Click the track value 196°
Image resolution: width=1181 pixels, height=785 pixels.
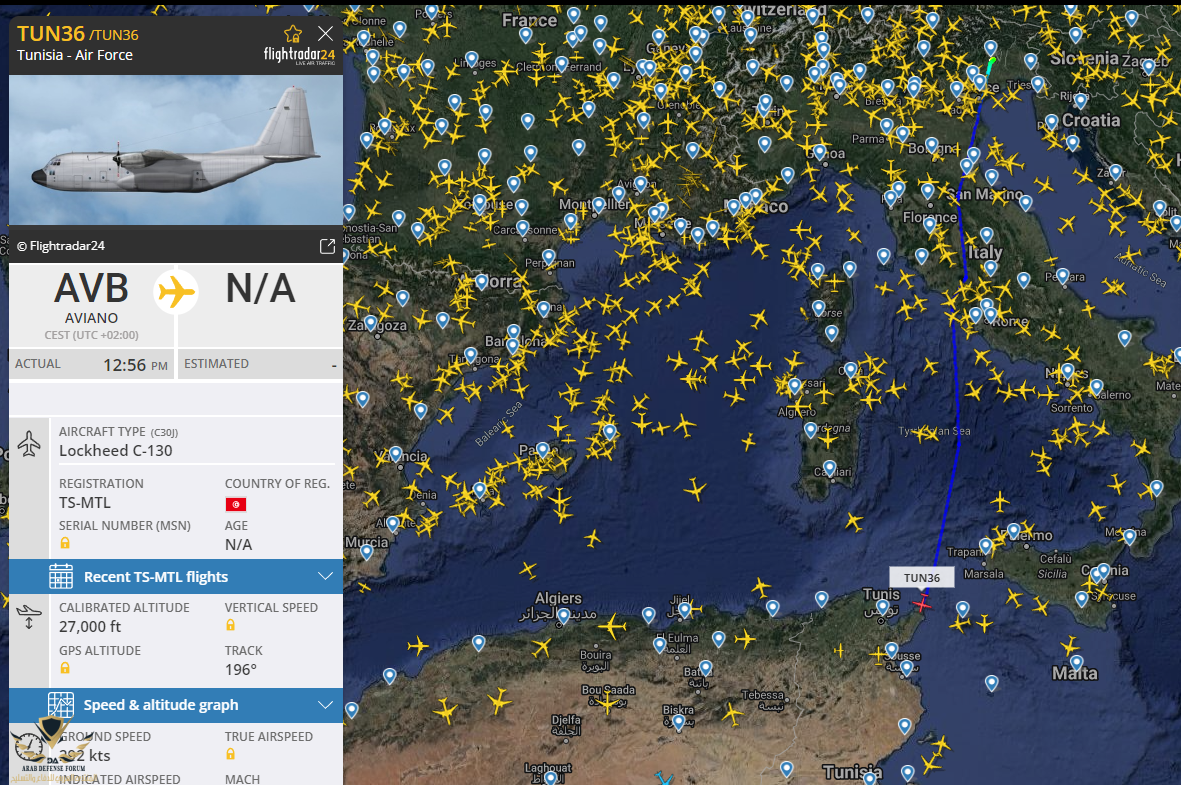coord(241,670)
